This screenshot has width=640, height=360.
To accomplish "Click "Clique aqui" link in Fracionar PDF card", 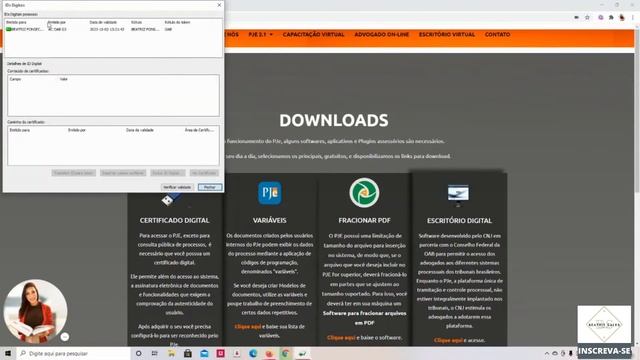I will tap(341, 338).
